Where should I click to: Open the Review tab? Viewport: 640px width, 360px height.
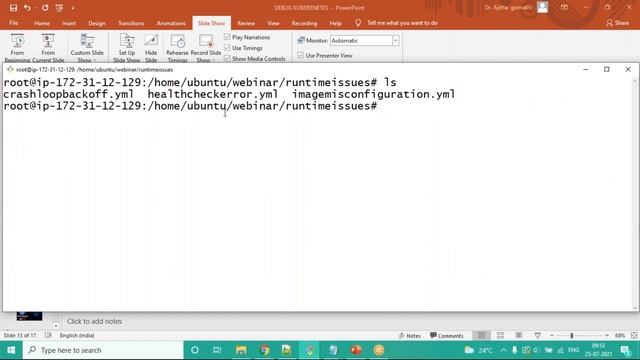[x=246, y=23]
